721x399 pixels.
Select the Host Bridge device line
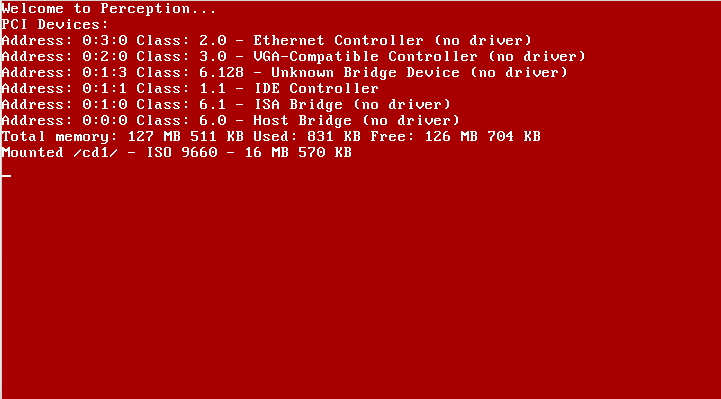[x=231, y=121]
